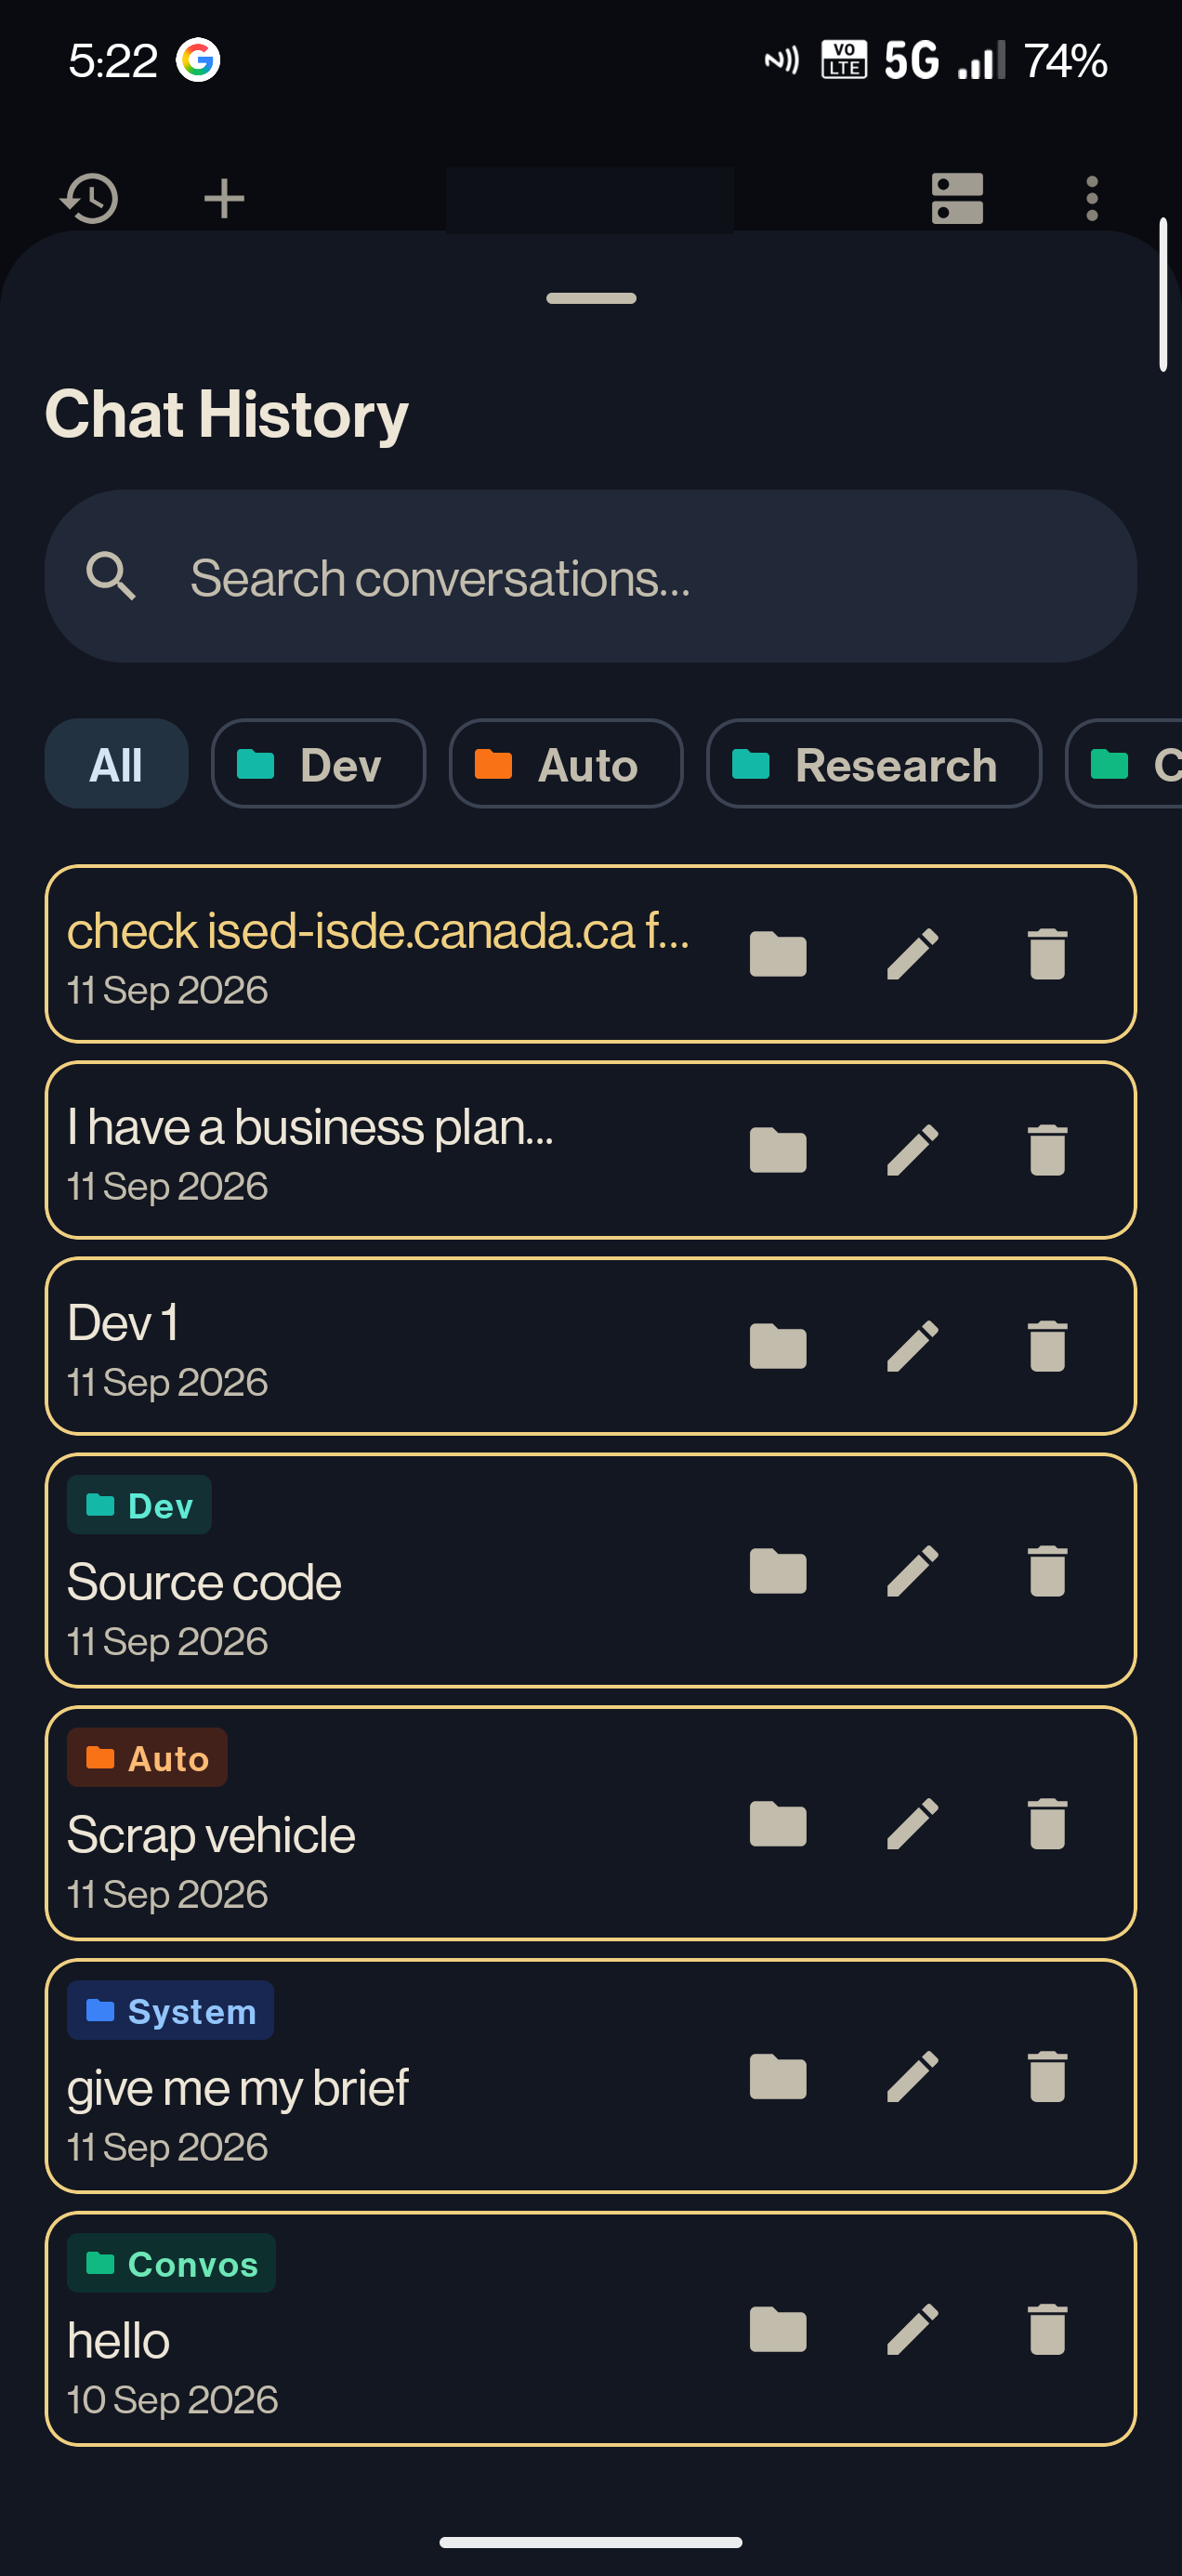Delete the 'hello' conversation
The image size is (1182, 2576).
(x=1047, y=2329)
